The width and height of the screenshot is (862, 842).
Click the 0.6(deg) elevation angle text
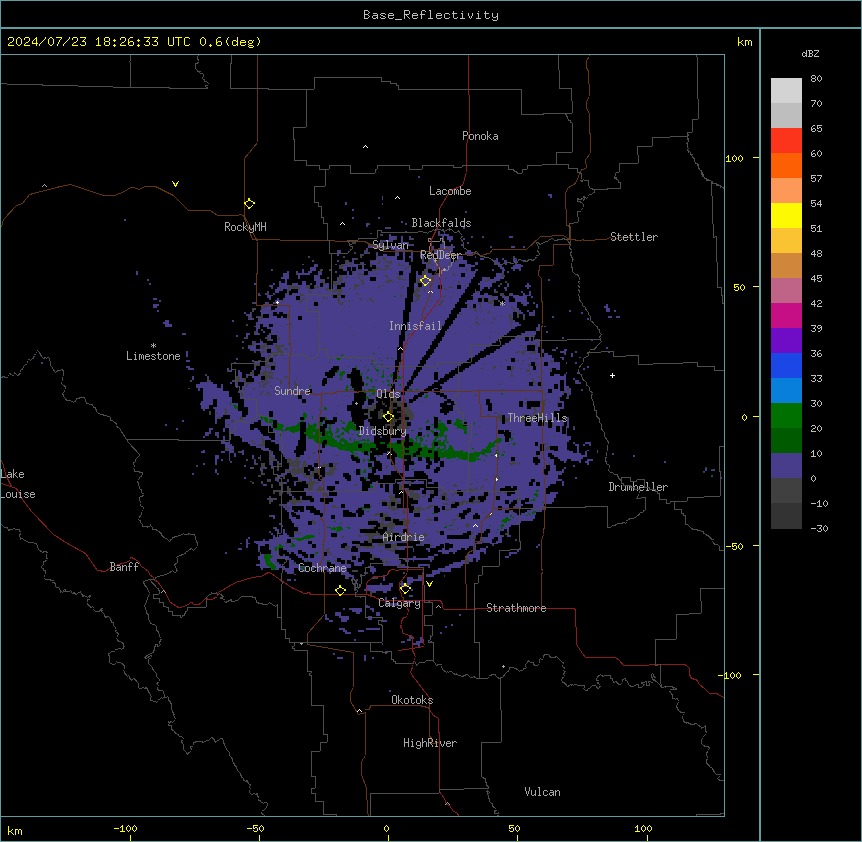[230, 42]
